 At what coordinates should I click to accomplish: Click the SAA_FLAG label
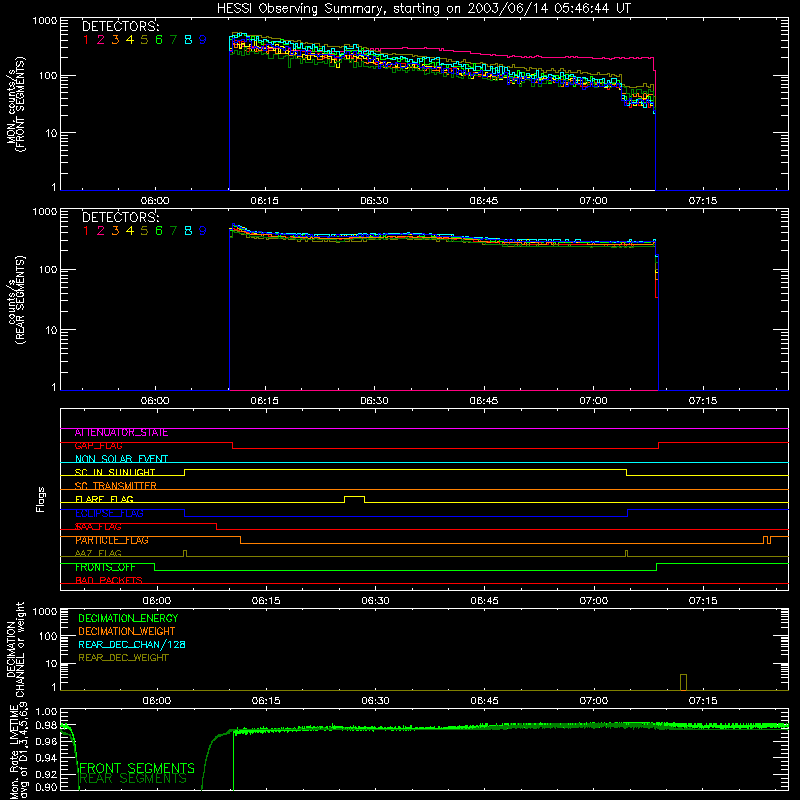tap(98, 527)
